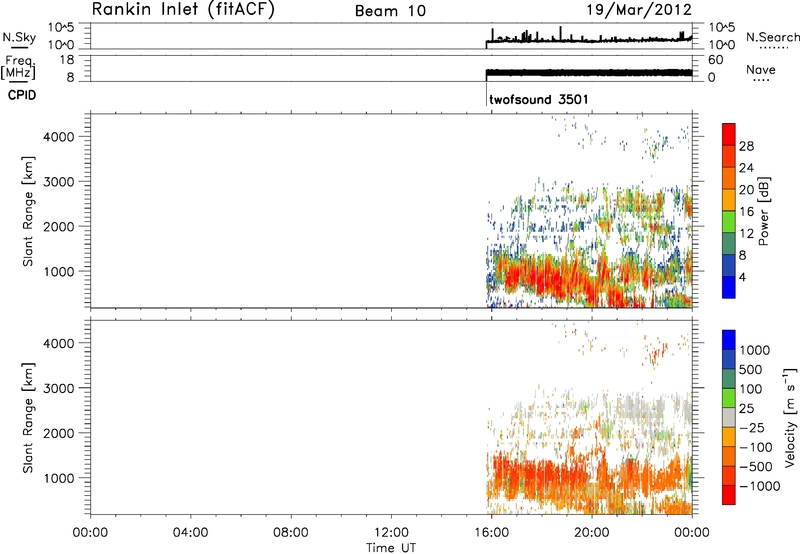The width and height of the screenshot is (800, 554).
Task: Click the date '19/Mar/2012'
Action: point(639,9)
